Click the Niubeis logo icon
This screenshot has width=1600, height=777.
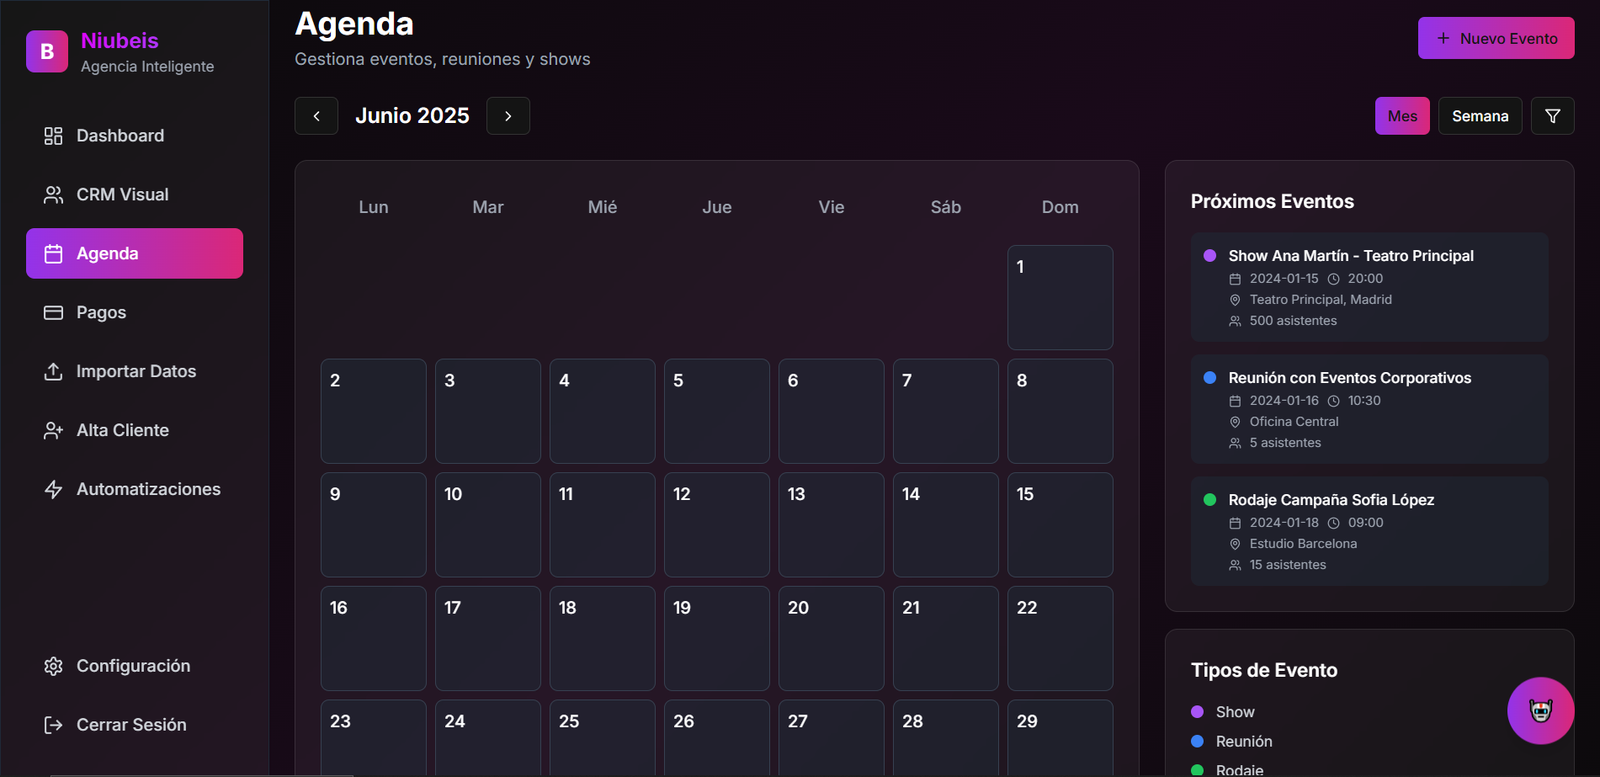coord(47,52)
